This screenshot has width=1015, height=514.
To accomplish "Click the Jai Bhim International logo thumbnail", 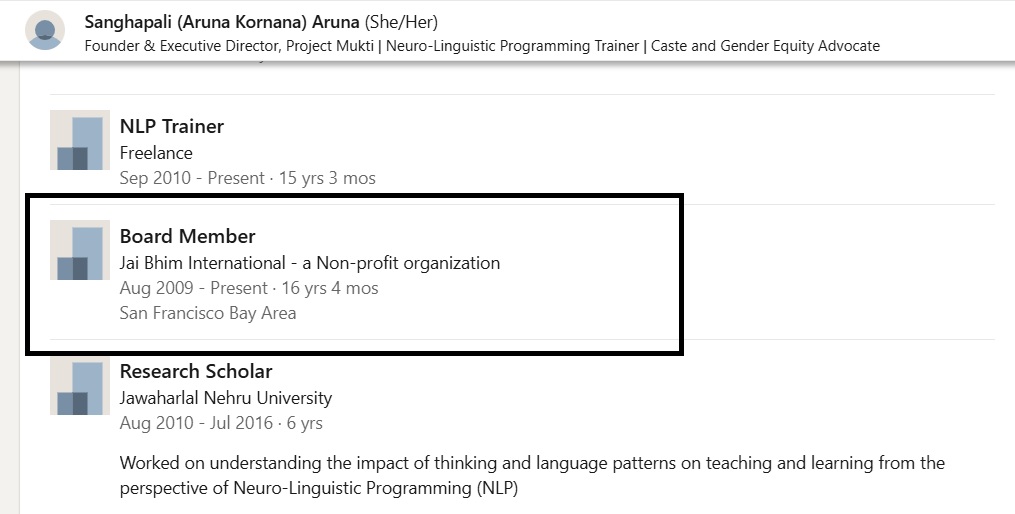I will click(80, 250).
